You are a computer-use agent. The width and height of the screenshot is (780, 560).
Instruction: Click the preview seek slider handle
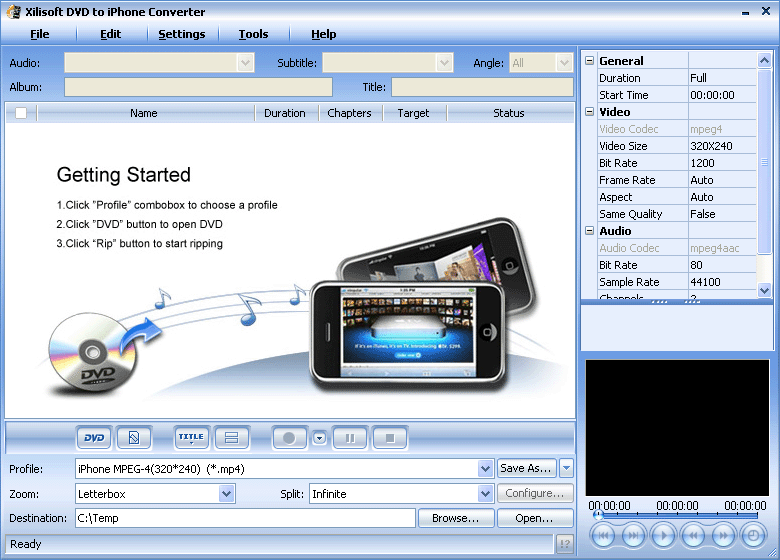coord(598,514)
